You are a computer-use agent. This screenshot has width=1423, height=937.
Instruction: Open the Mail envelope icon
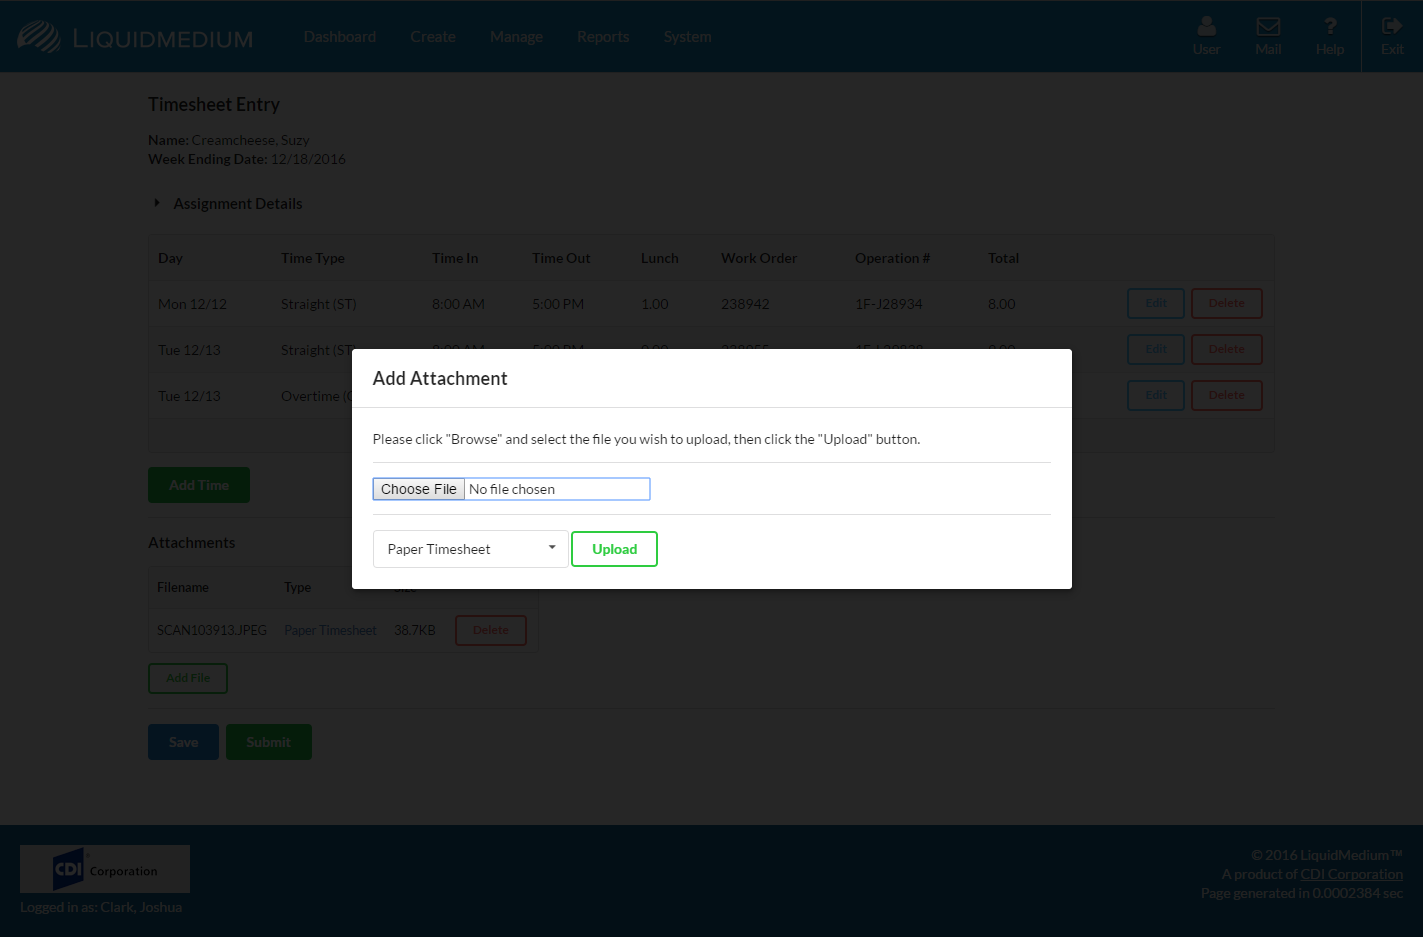tap(1268, 27)
